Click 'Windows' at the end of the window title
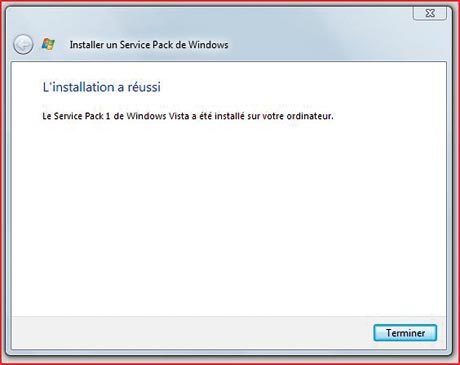The height and width of the screenshot is (365, 460). tap(208, 45)
